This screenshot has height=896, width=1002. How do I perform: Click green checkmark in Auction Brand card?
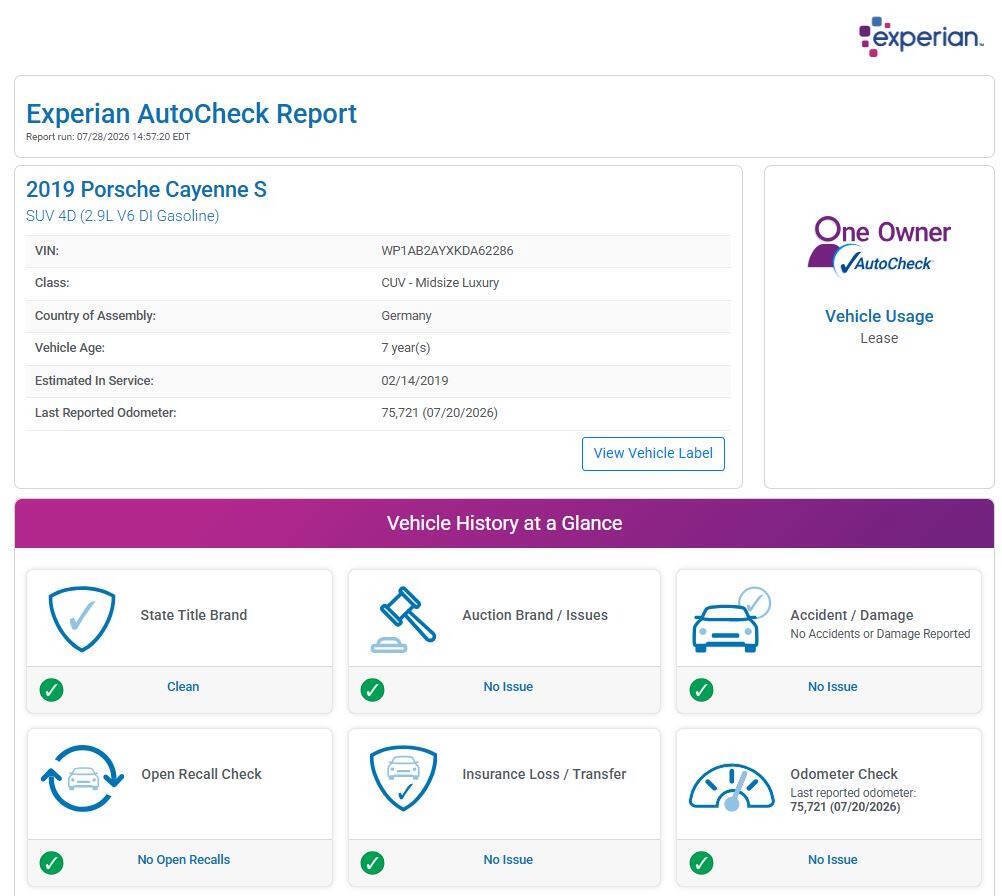tap(372, 690)
